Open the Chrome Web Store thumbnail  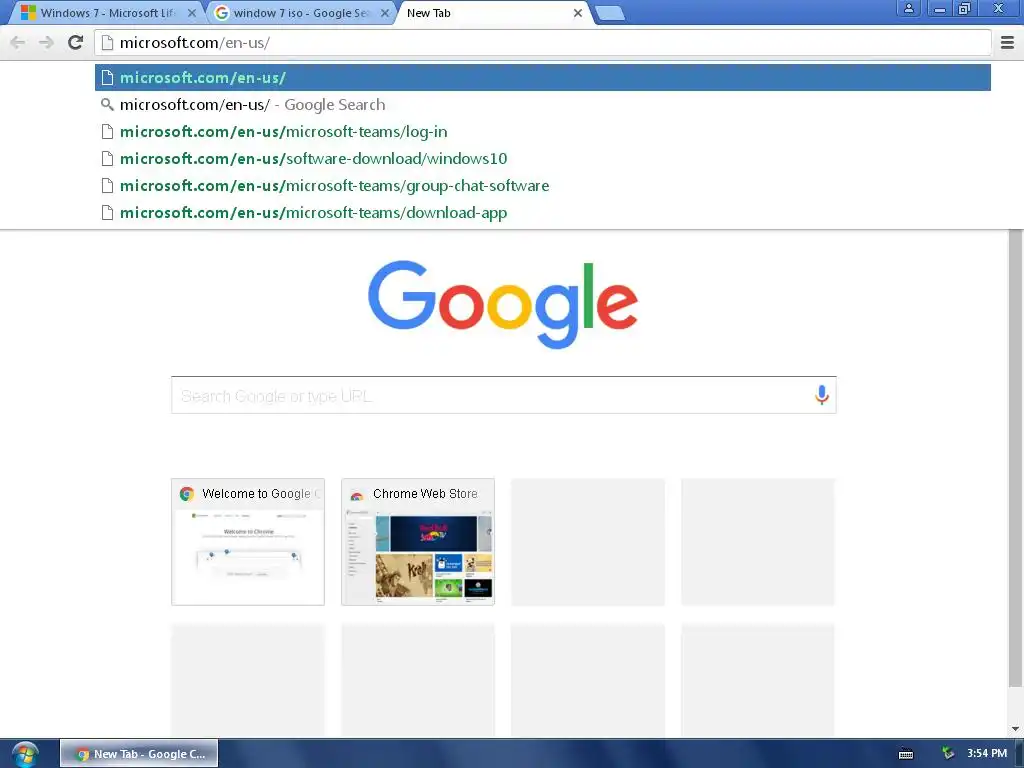click(x=418, y=542)
